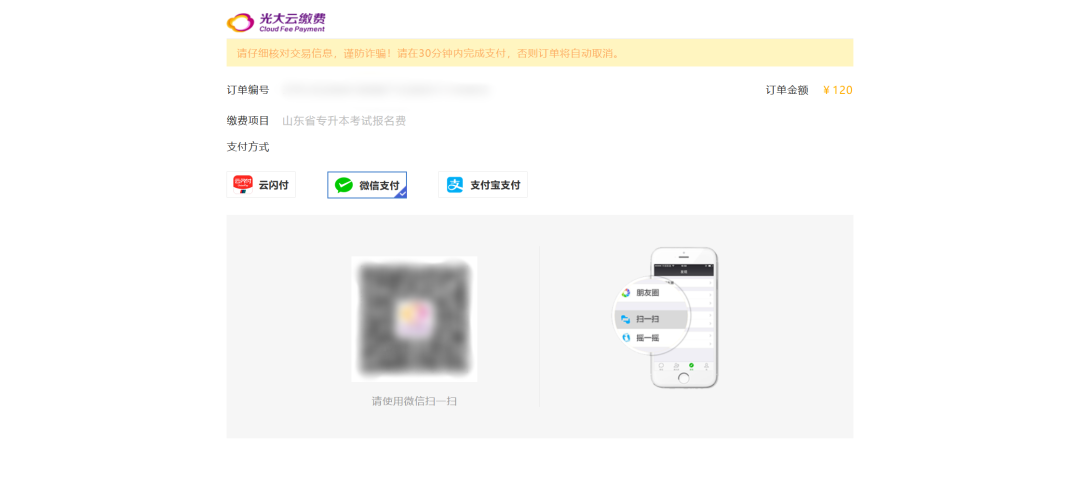Select the red 云闪付 logo icon
The width and height of the screenshot is (1080, 501).
point(243,185)
